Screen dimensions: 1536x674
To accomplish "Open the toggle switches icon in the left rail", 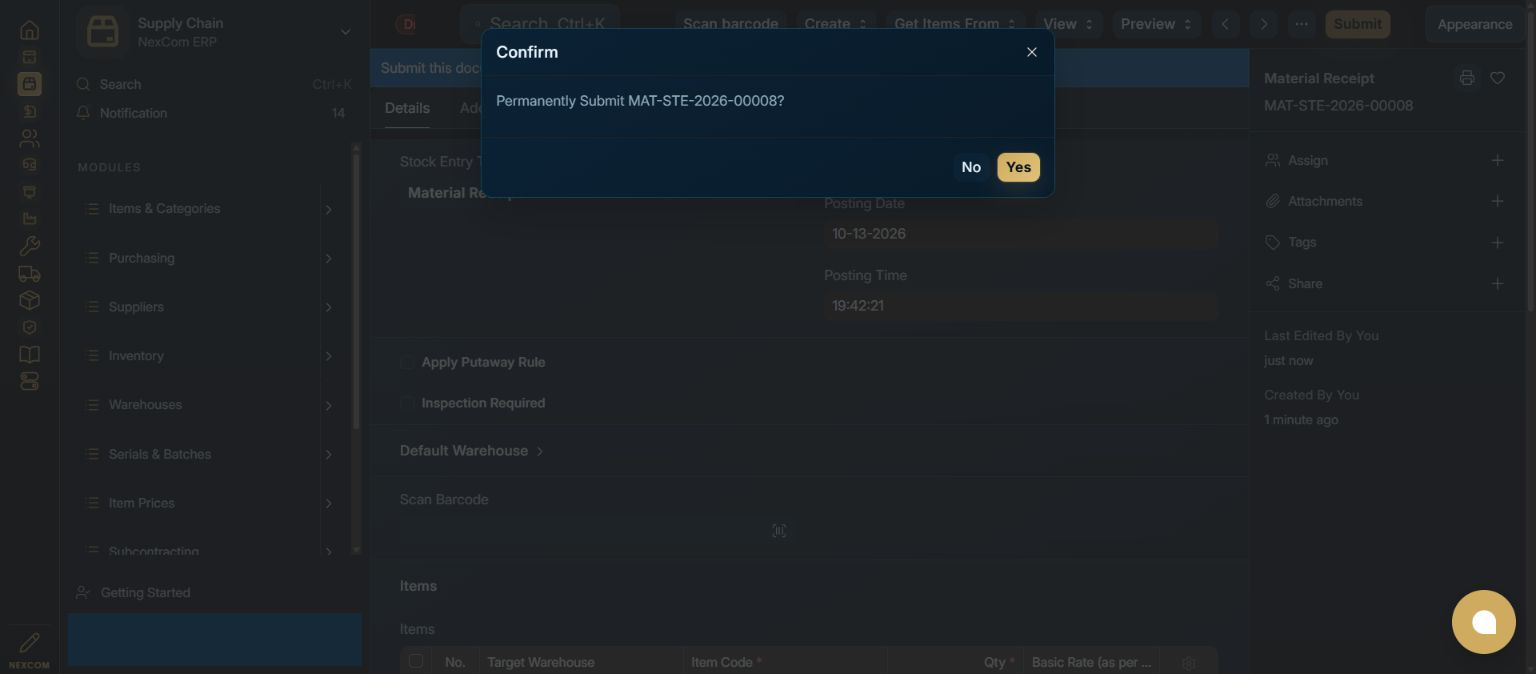I will 29,381.
